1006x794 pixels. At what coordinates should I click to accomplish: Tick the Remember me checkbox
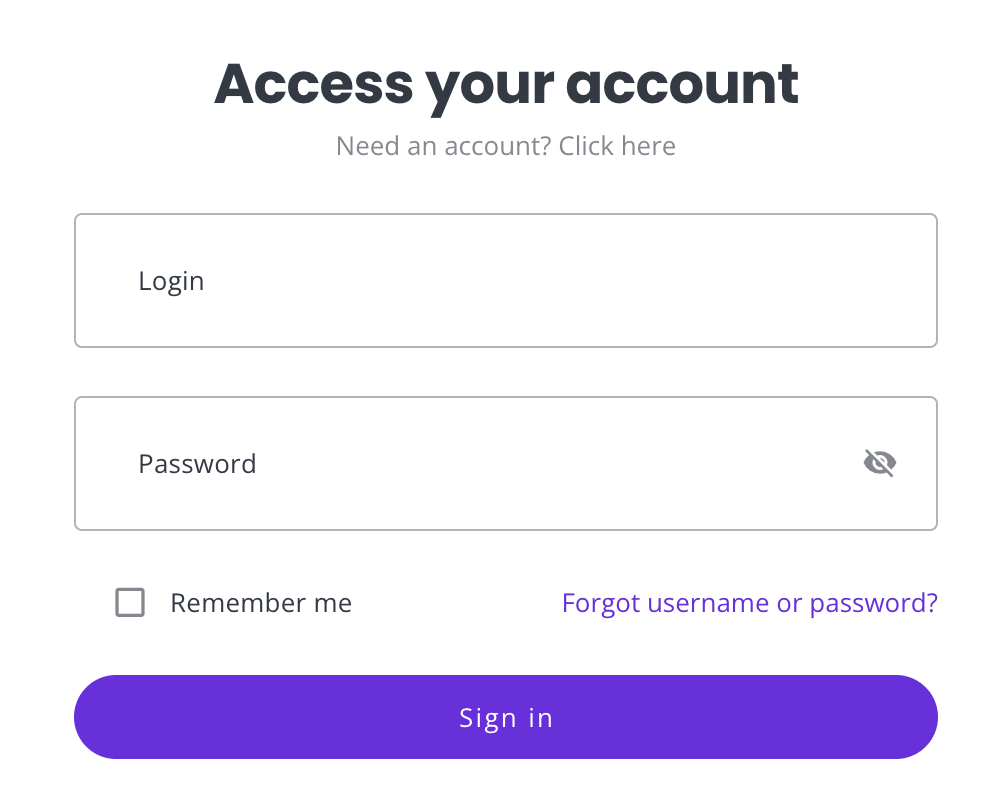[130, 602]
